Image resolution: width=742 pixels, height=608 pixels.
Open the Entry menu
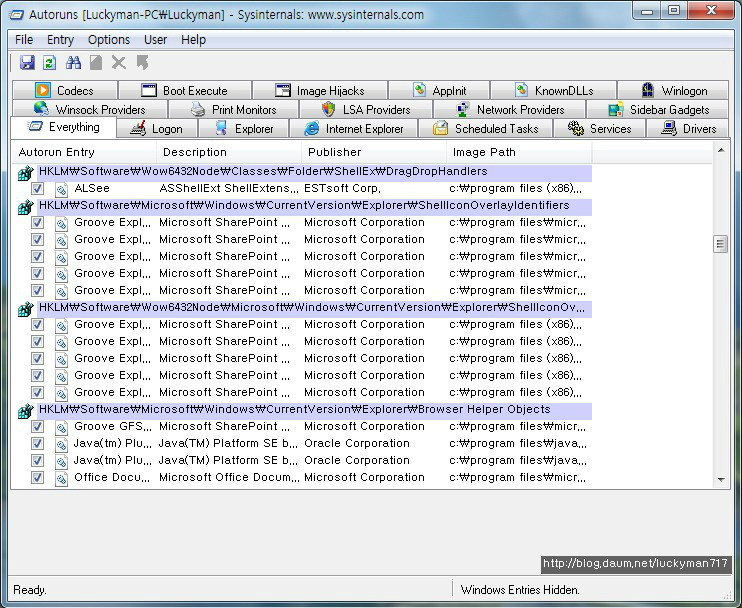(60, 40)
